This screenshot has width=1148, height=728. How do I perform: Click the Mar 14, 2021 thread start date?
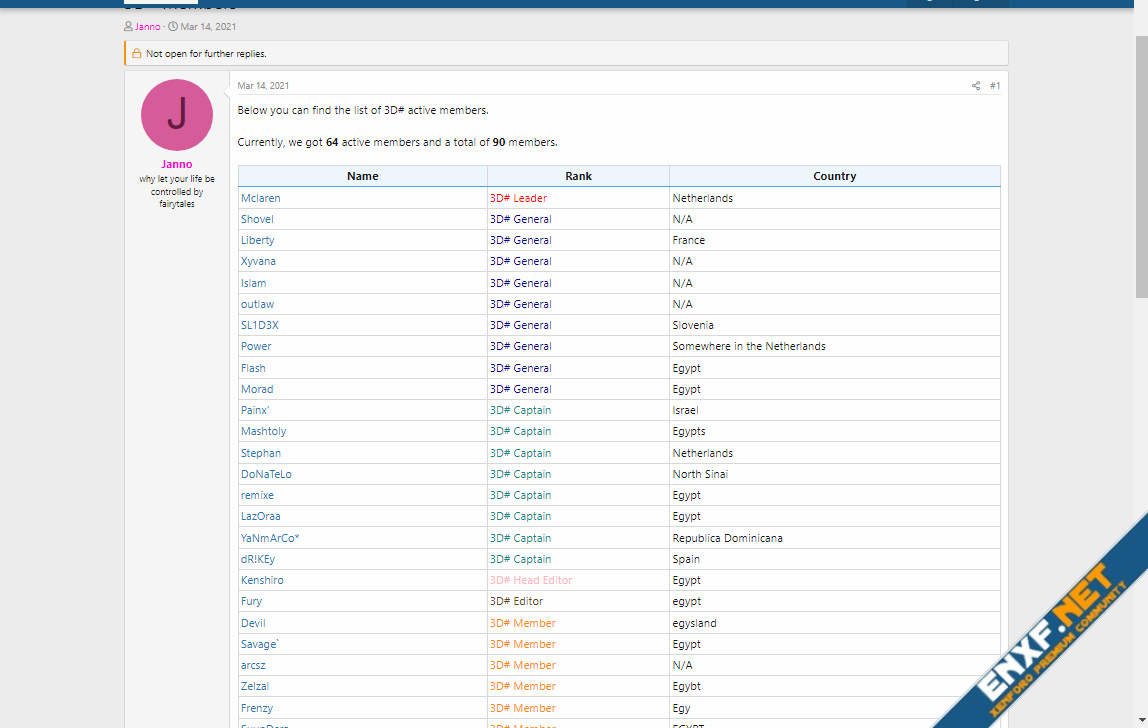[x=208, y=27]
